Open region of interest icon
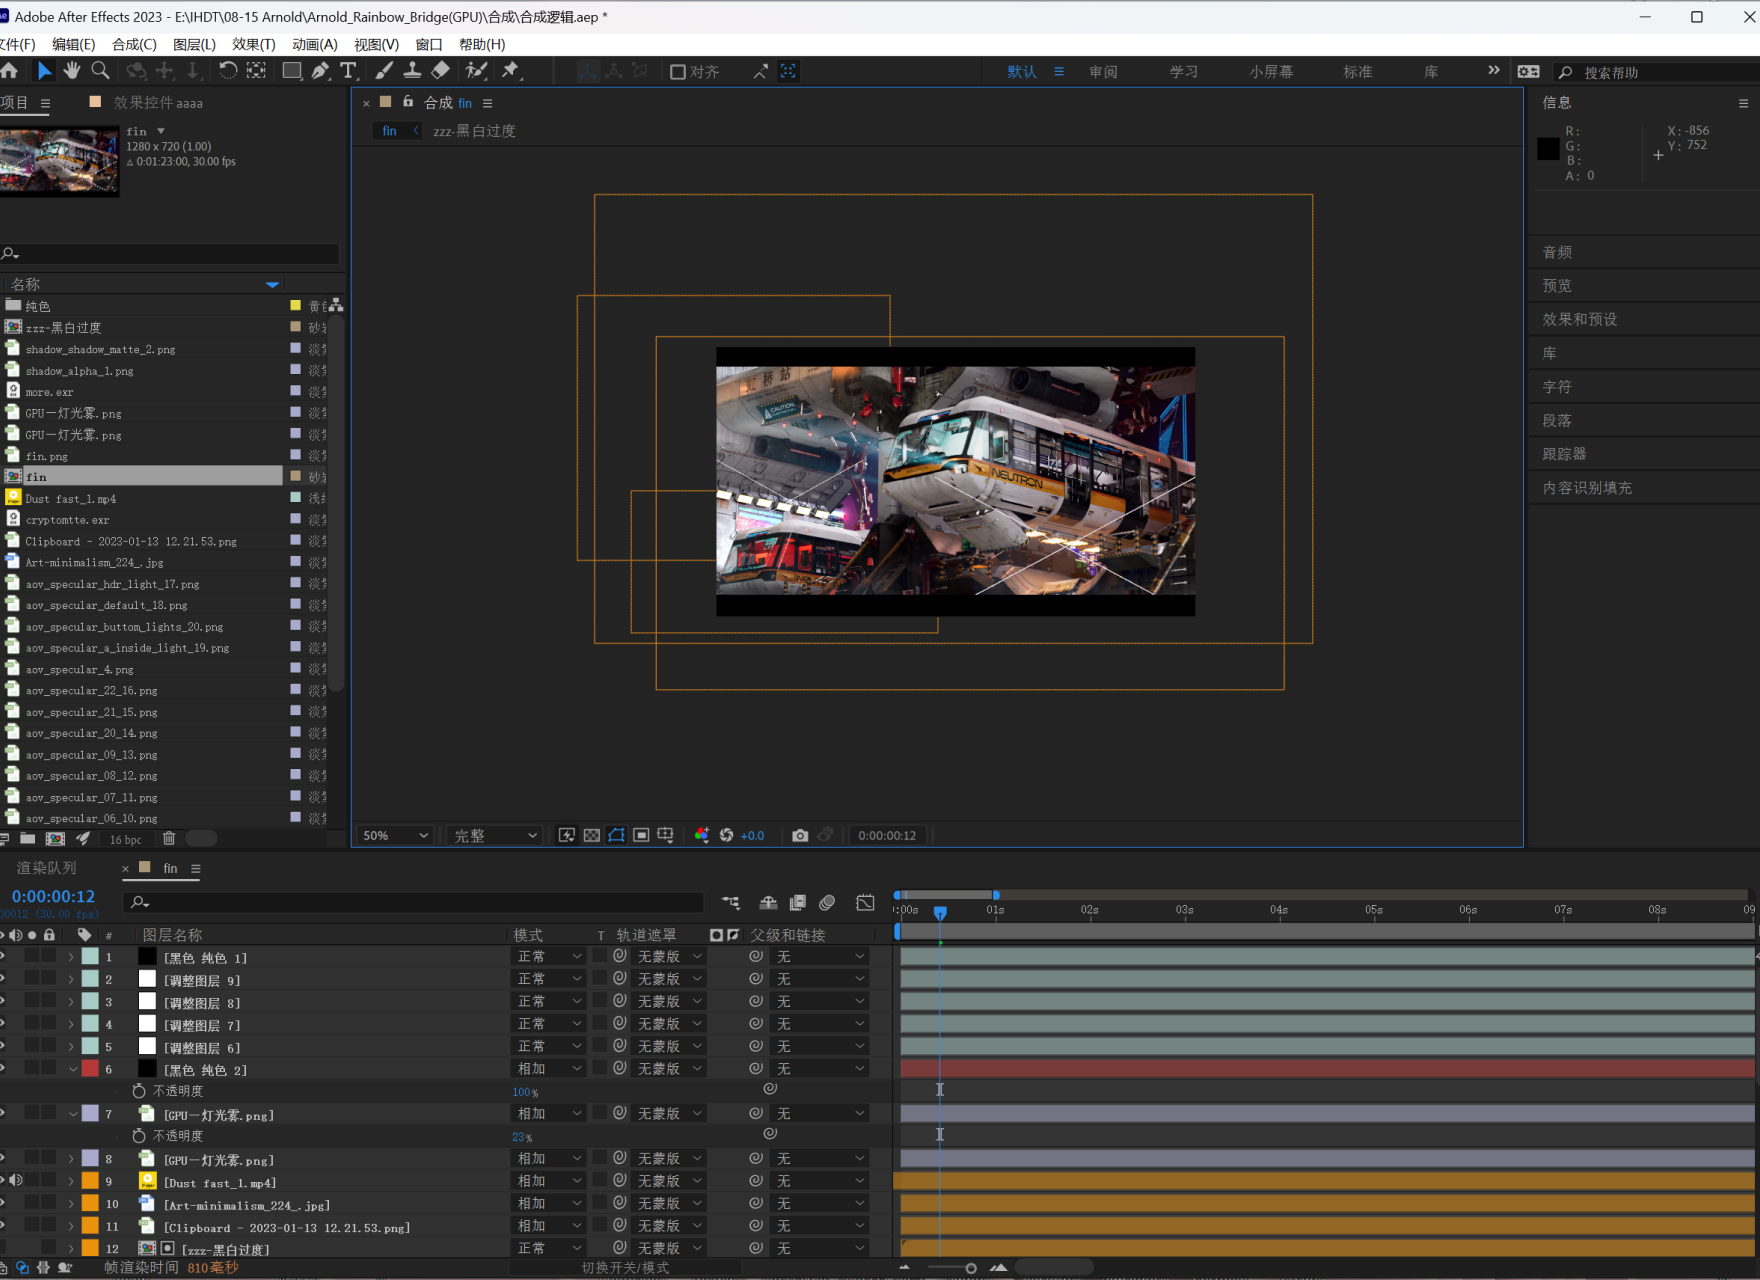Image resolution: width=1760 pixels, height=1280 pixels. (641, 836)
